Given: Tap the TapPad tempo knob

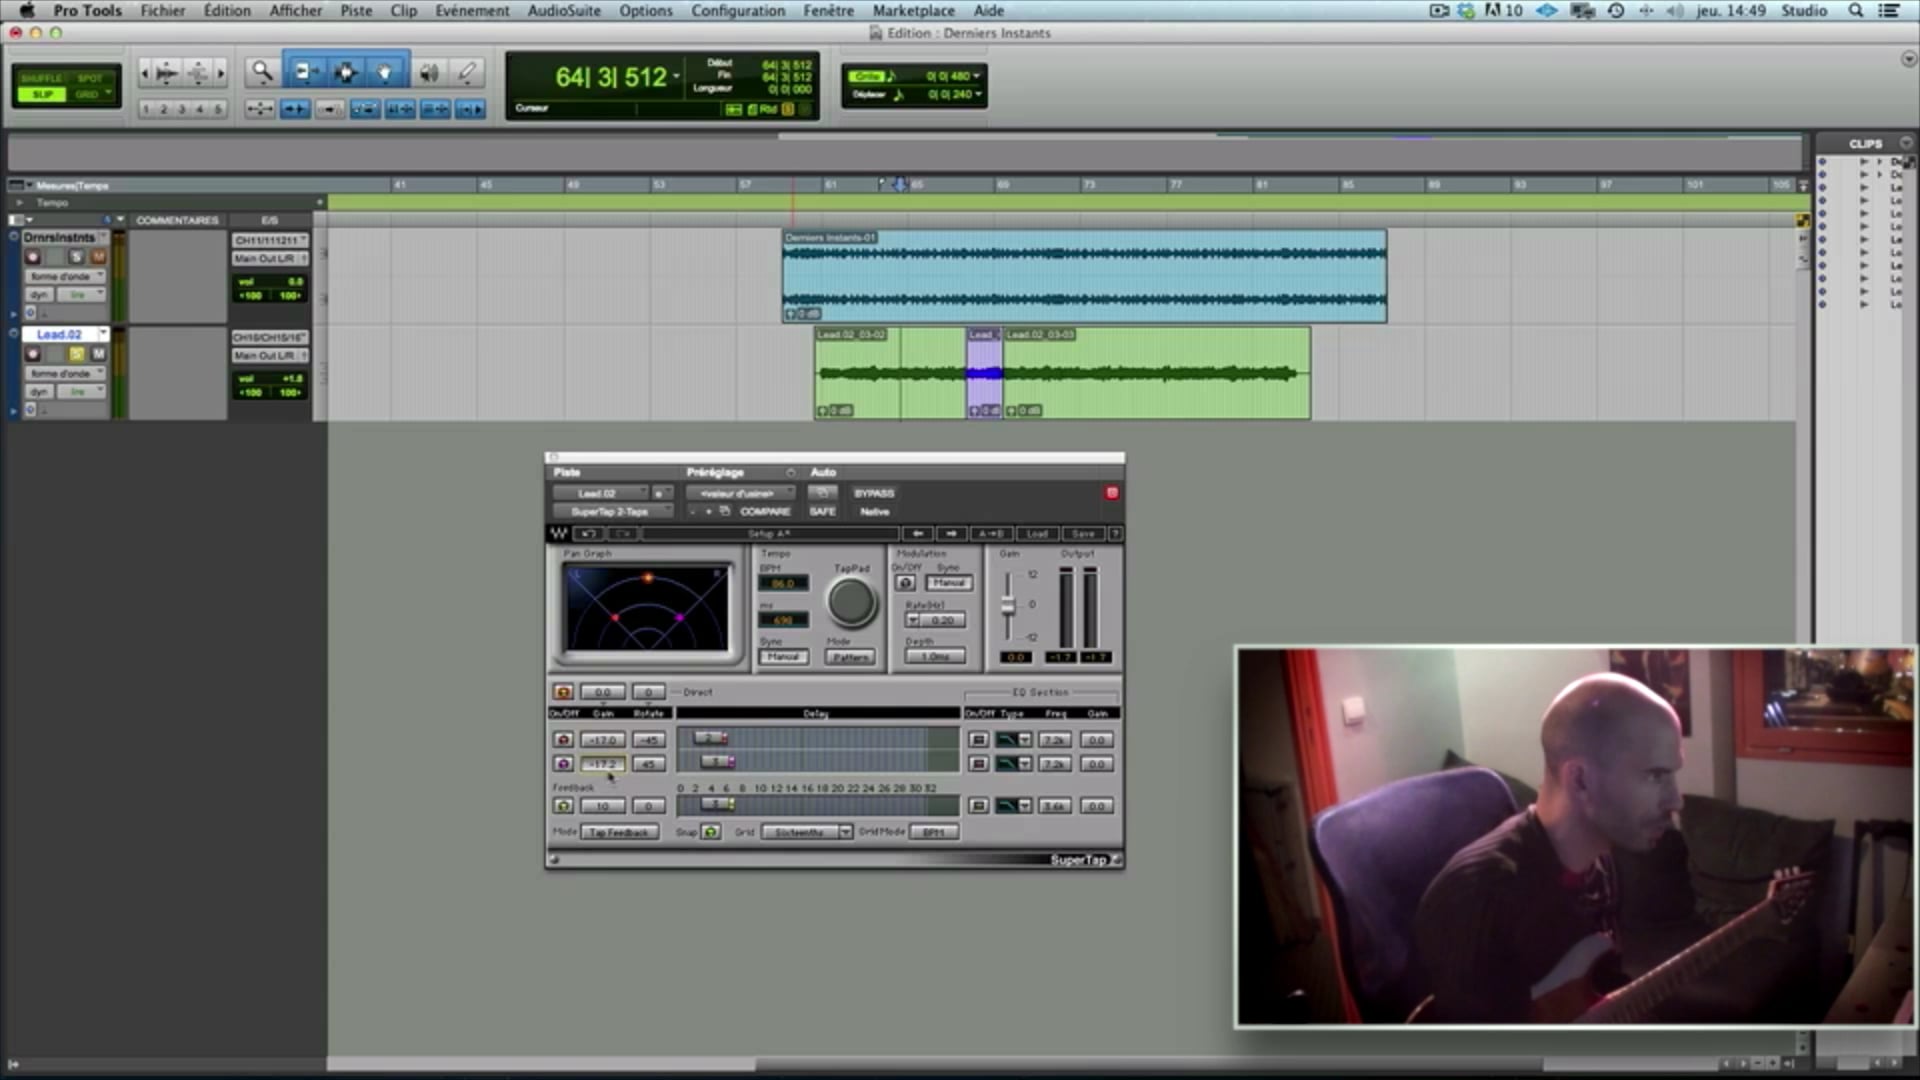Looking at the screenshot, I should point(851,602).
